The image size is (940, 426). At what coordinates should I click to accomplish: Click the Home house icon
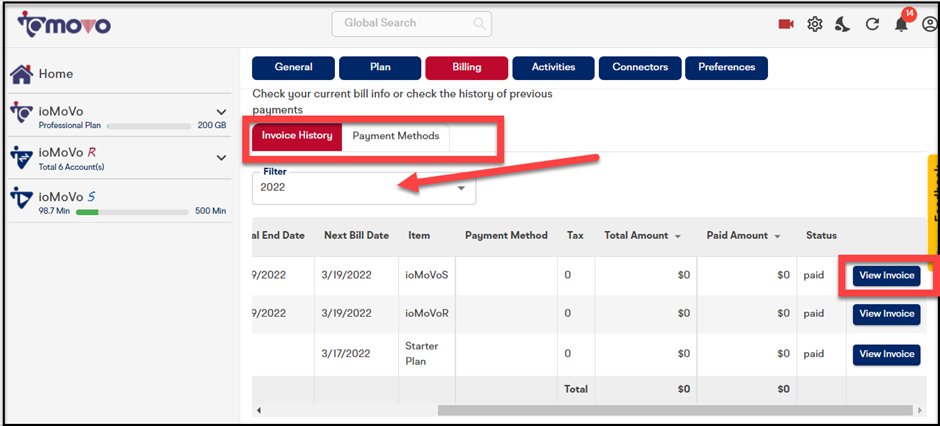[22, 74]
